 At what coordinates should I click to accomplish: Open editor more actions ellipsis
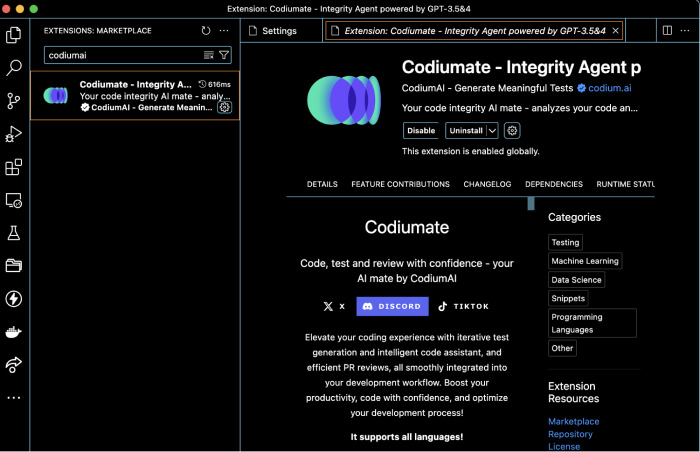coord(685,31)
